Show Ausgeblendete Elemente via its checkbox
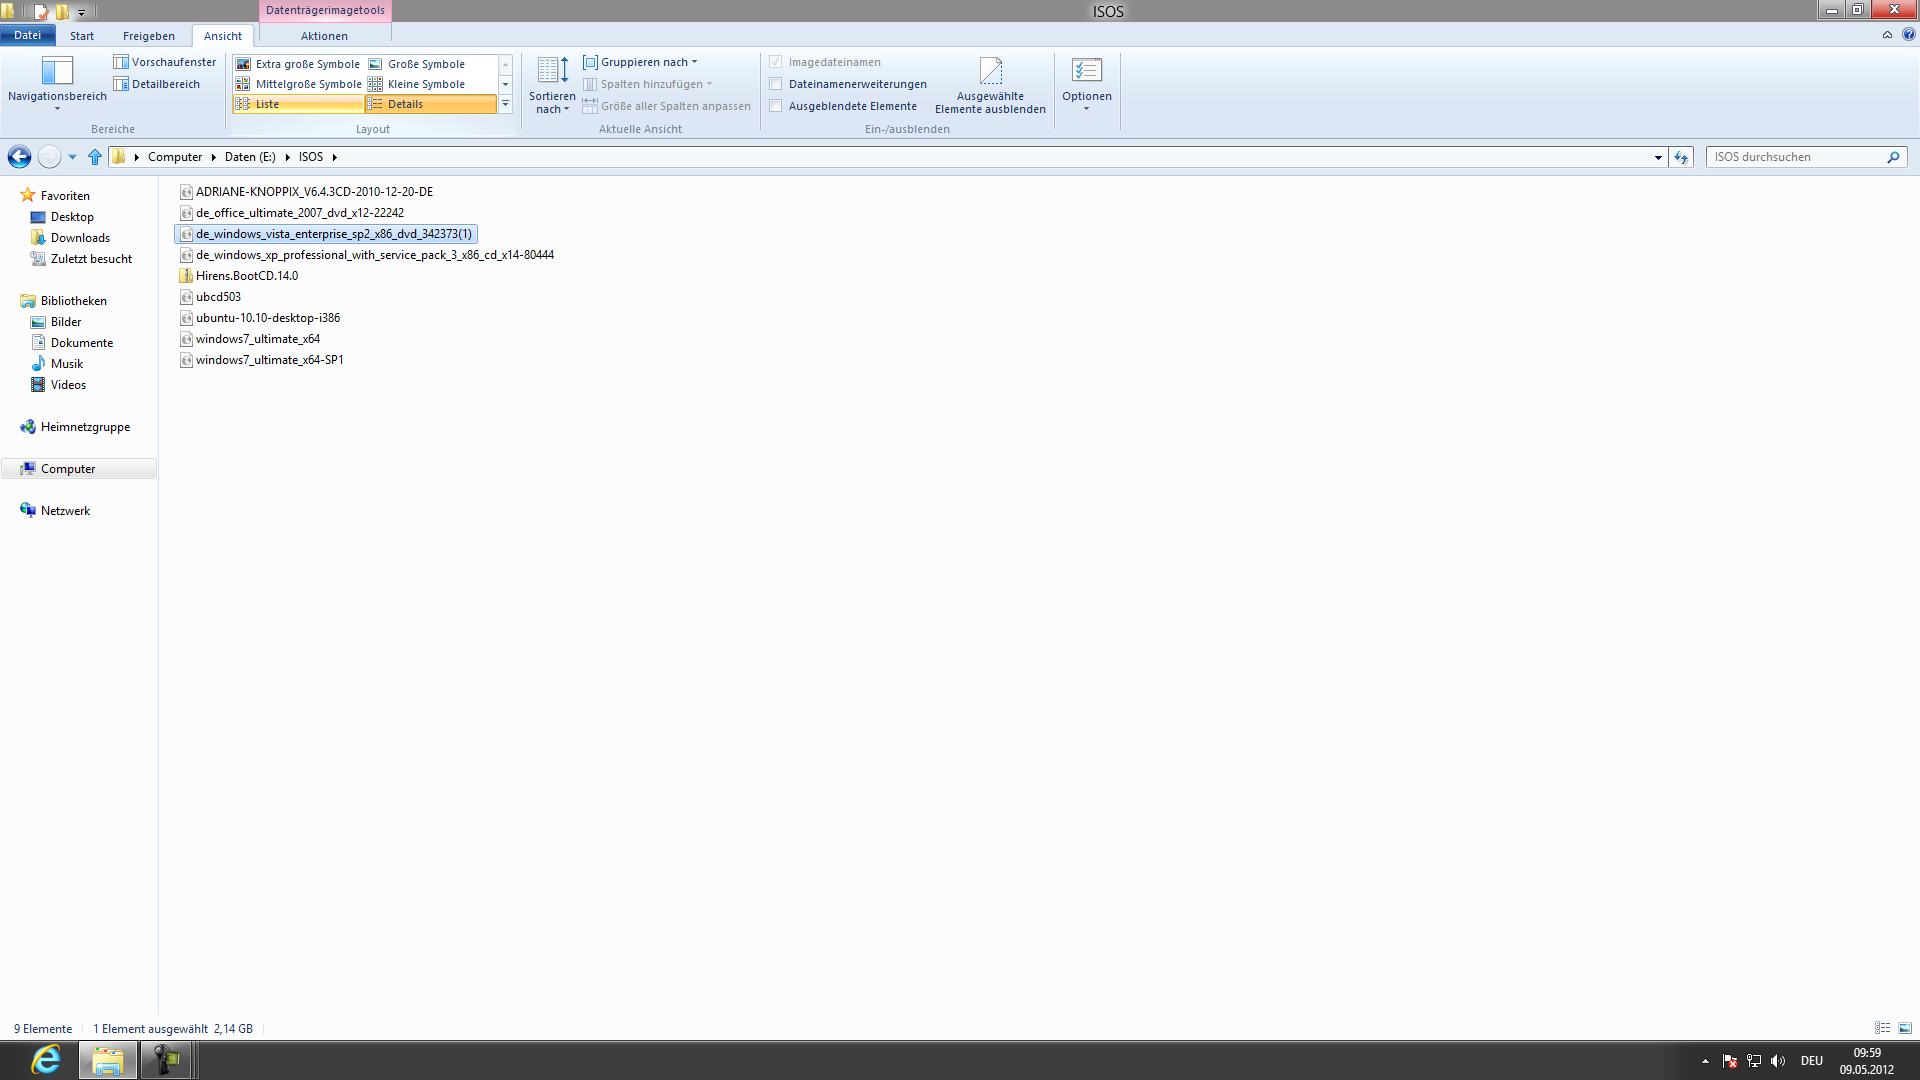 [777, 105]
